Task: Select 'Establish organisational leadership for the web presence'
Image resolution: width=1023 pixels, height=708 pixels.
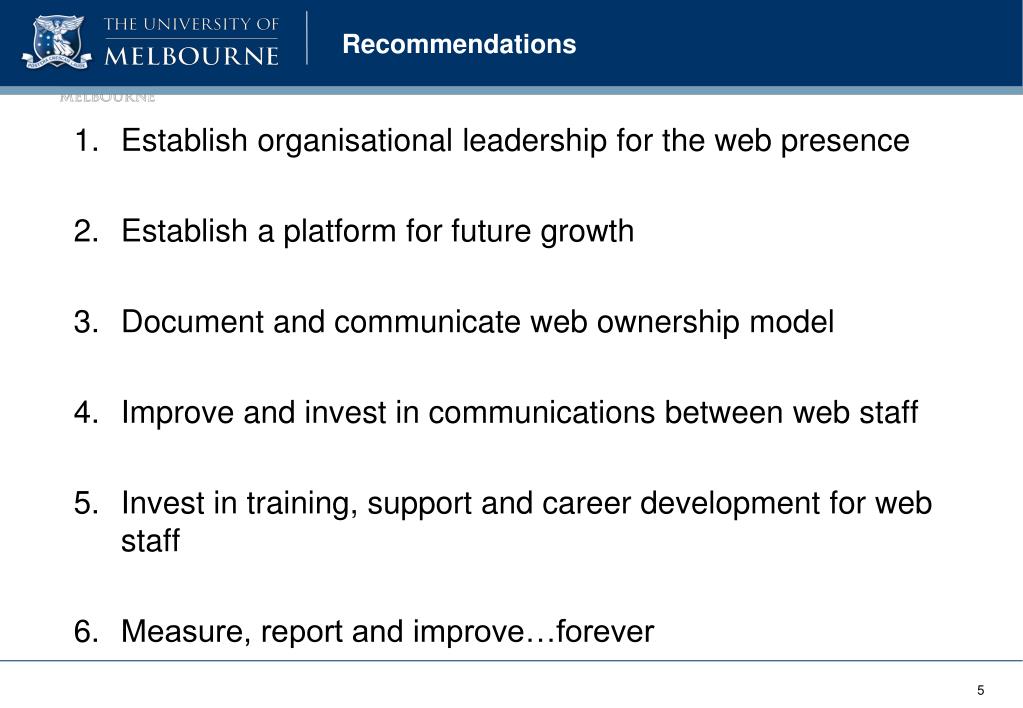Action: tap(515, 142)
